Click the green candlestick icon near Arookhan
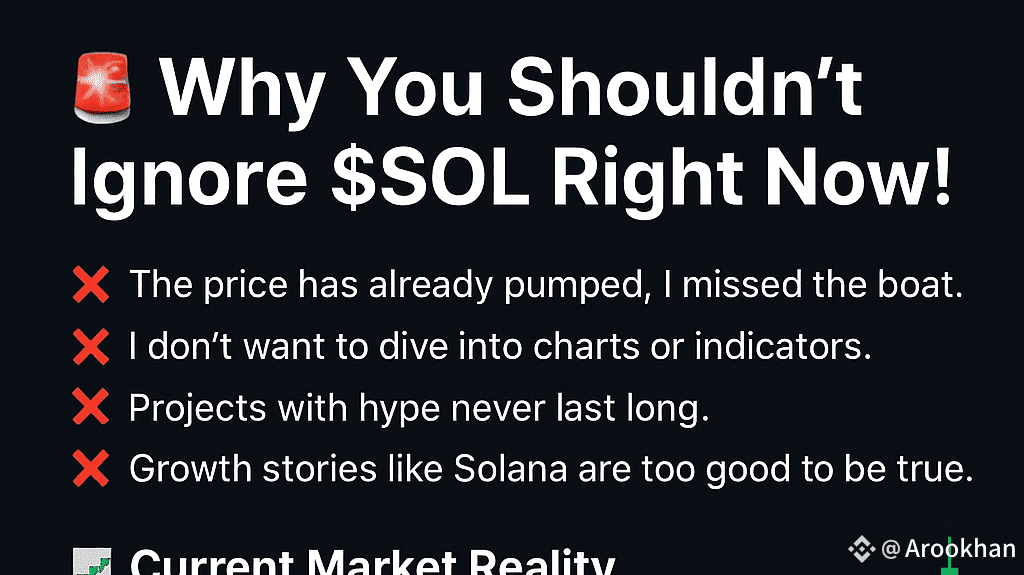1024x575 pixels. click(x=949, y=554)
